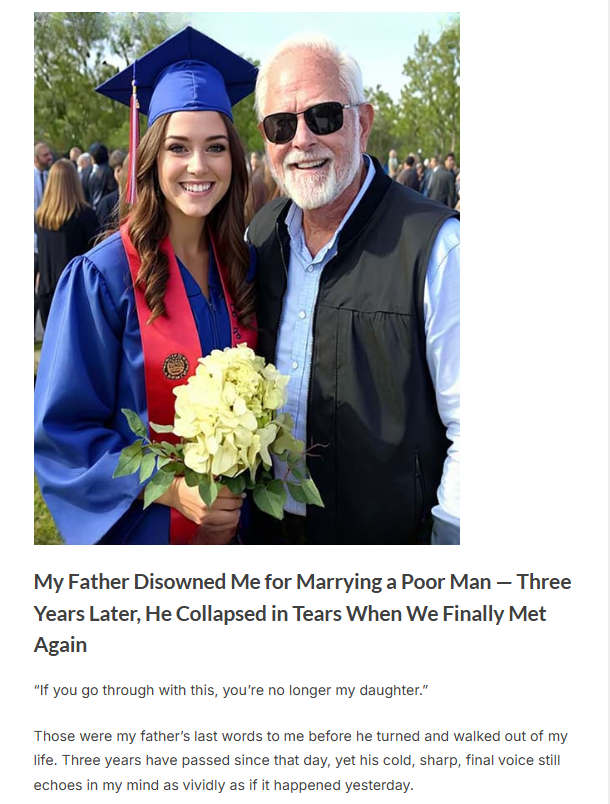Click the word "Again" ending the headline
610x804 pixels.
[x=60, y=645]
